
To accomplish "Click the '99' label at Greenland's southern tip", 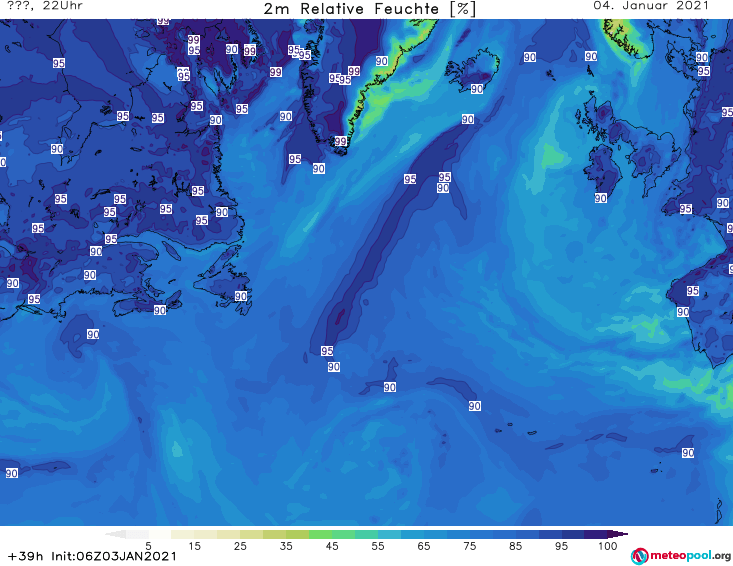I will pyautogui.click(x=340, y=141).
